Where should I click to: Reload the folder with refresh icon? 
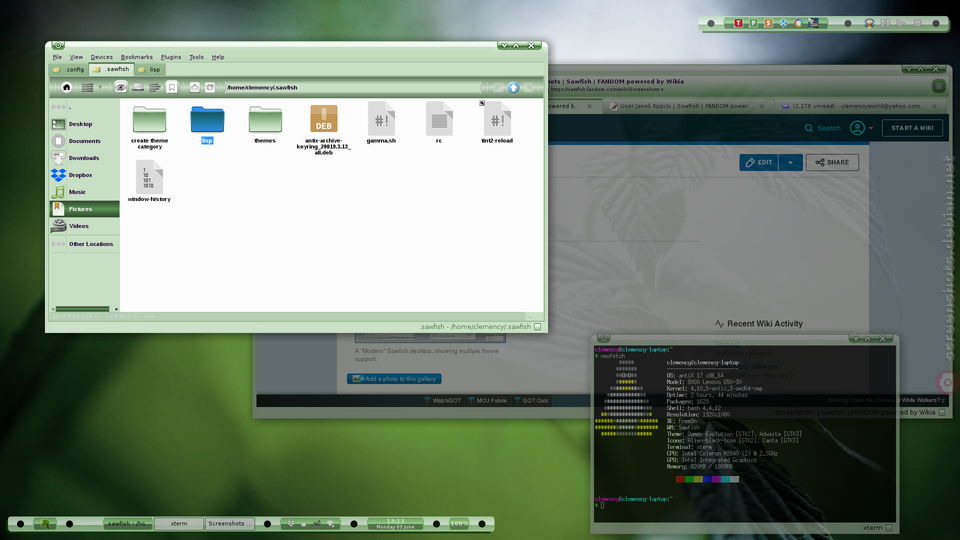coord(210,88)
